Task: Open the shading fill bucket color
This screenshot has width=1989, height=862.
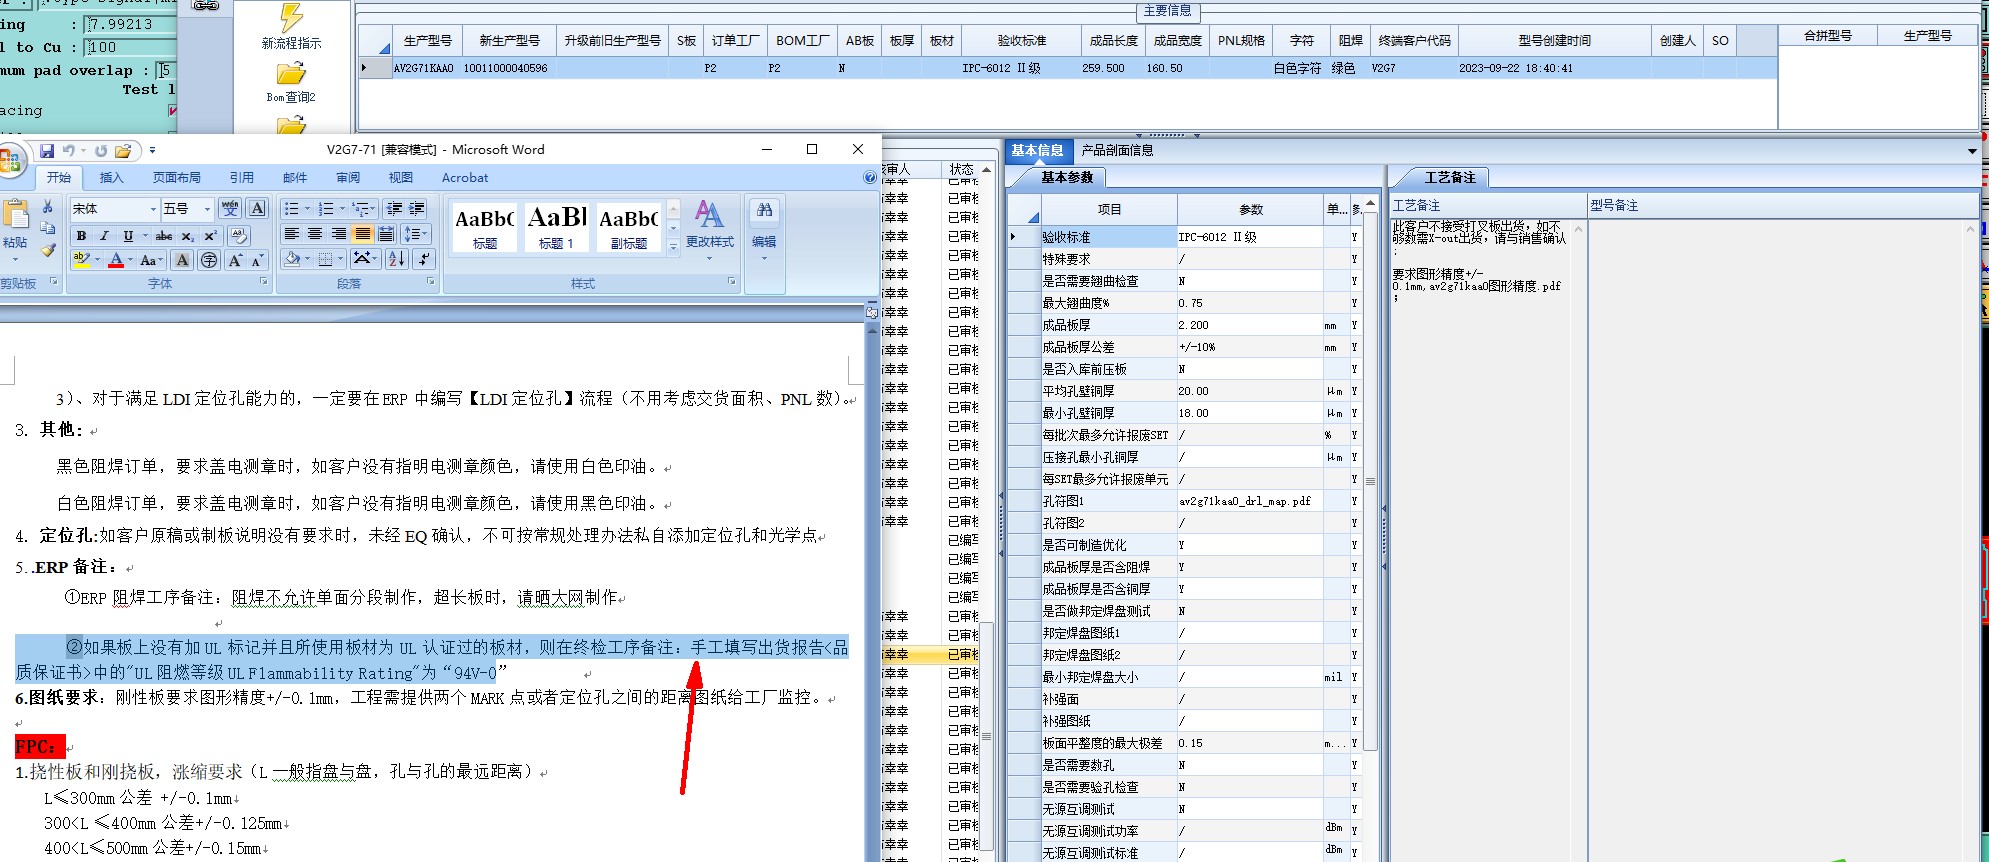Action: (292, 259)
